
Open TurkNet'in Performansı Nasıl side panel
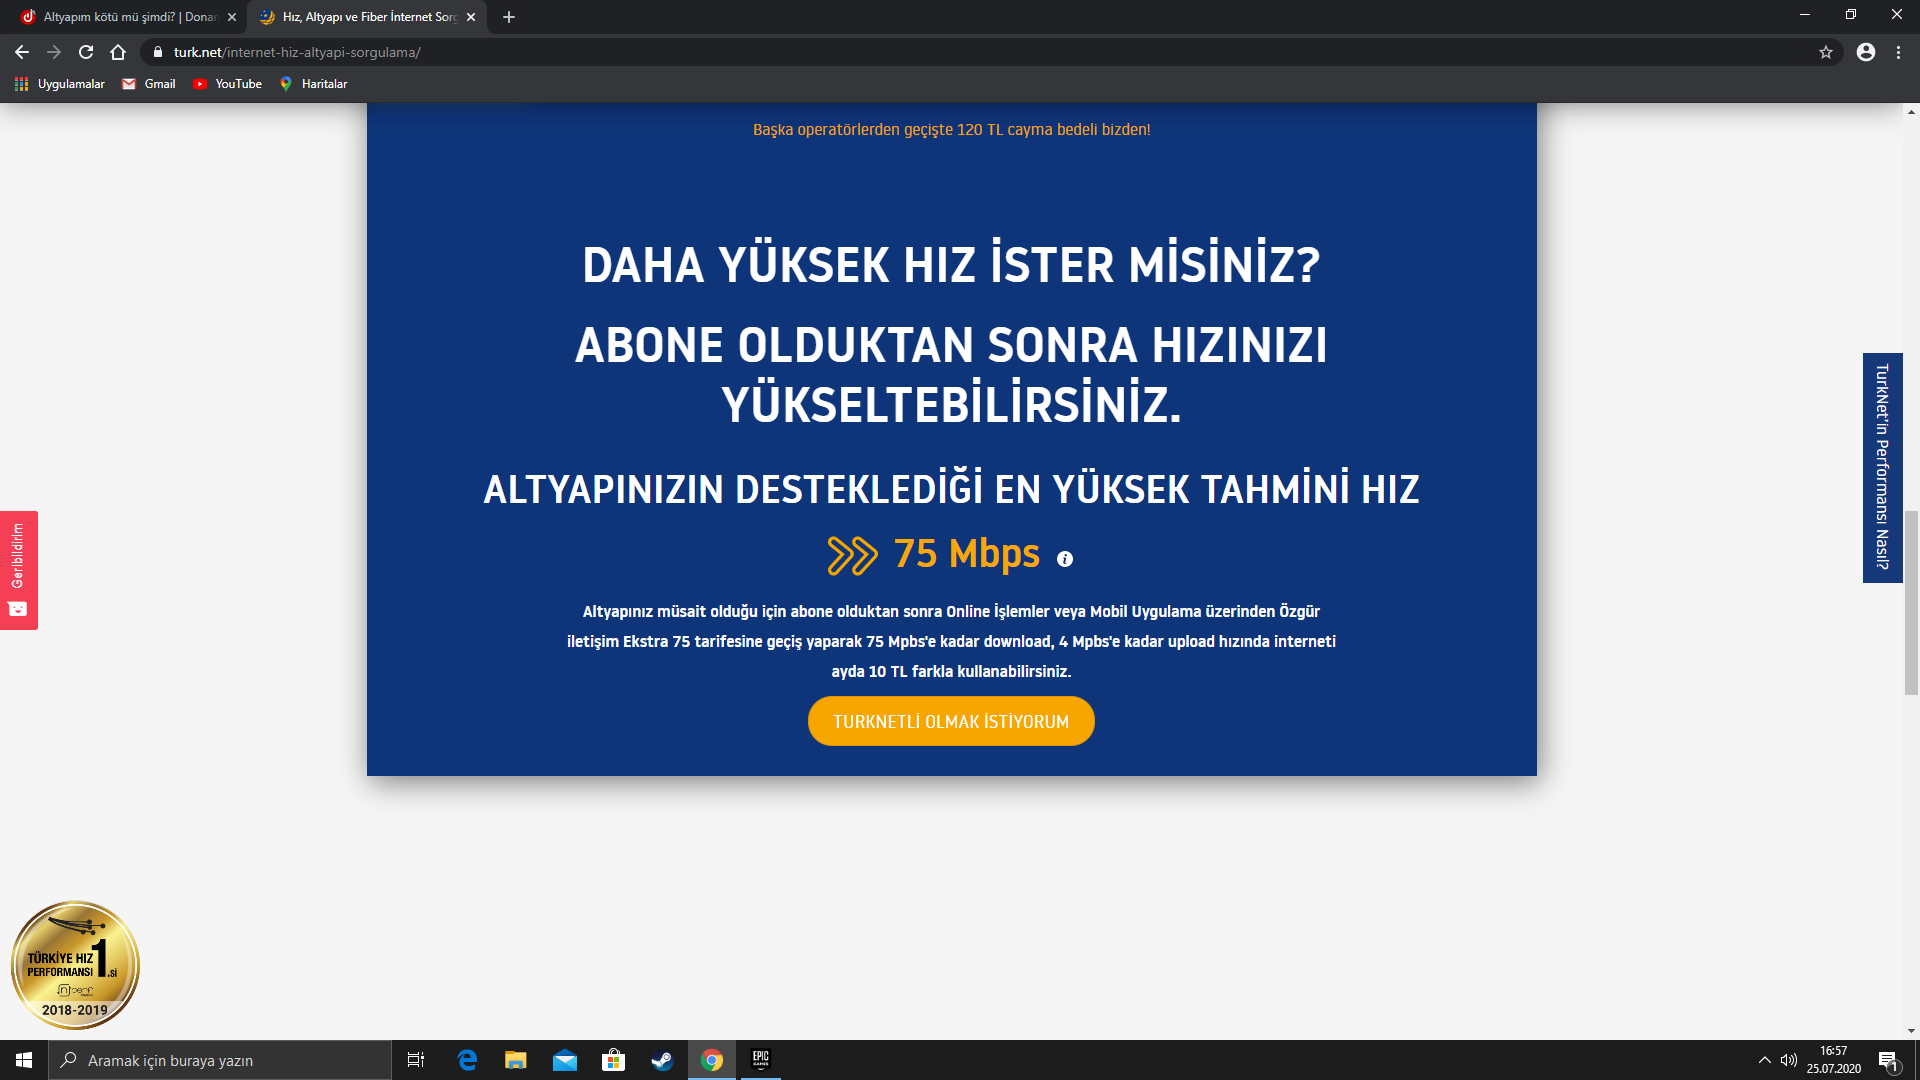(1882, 467)
